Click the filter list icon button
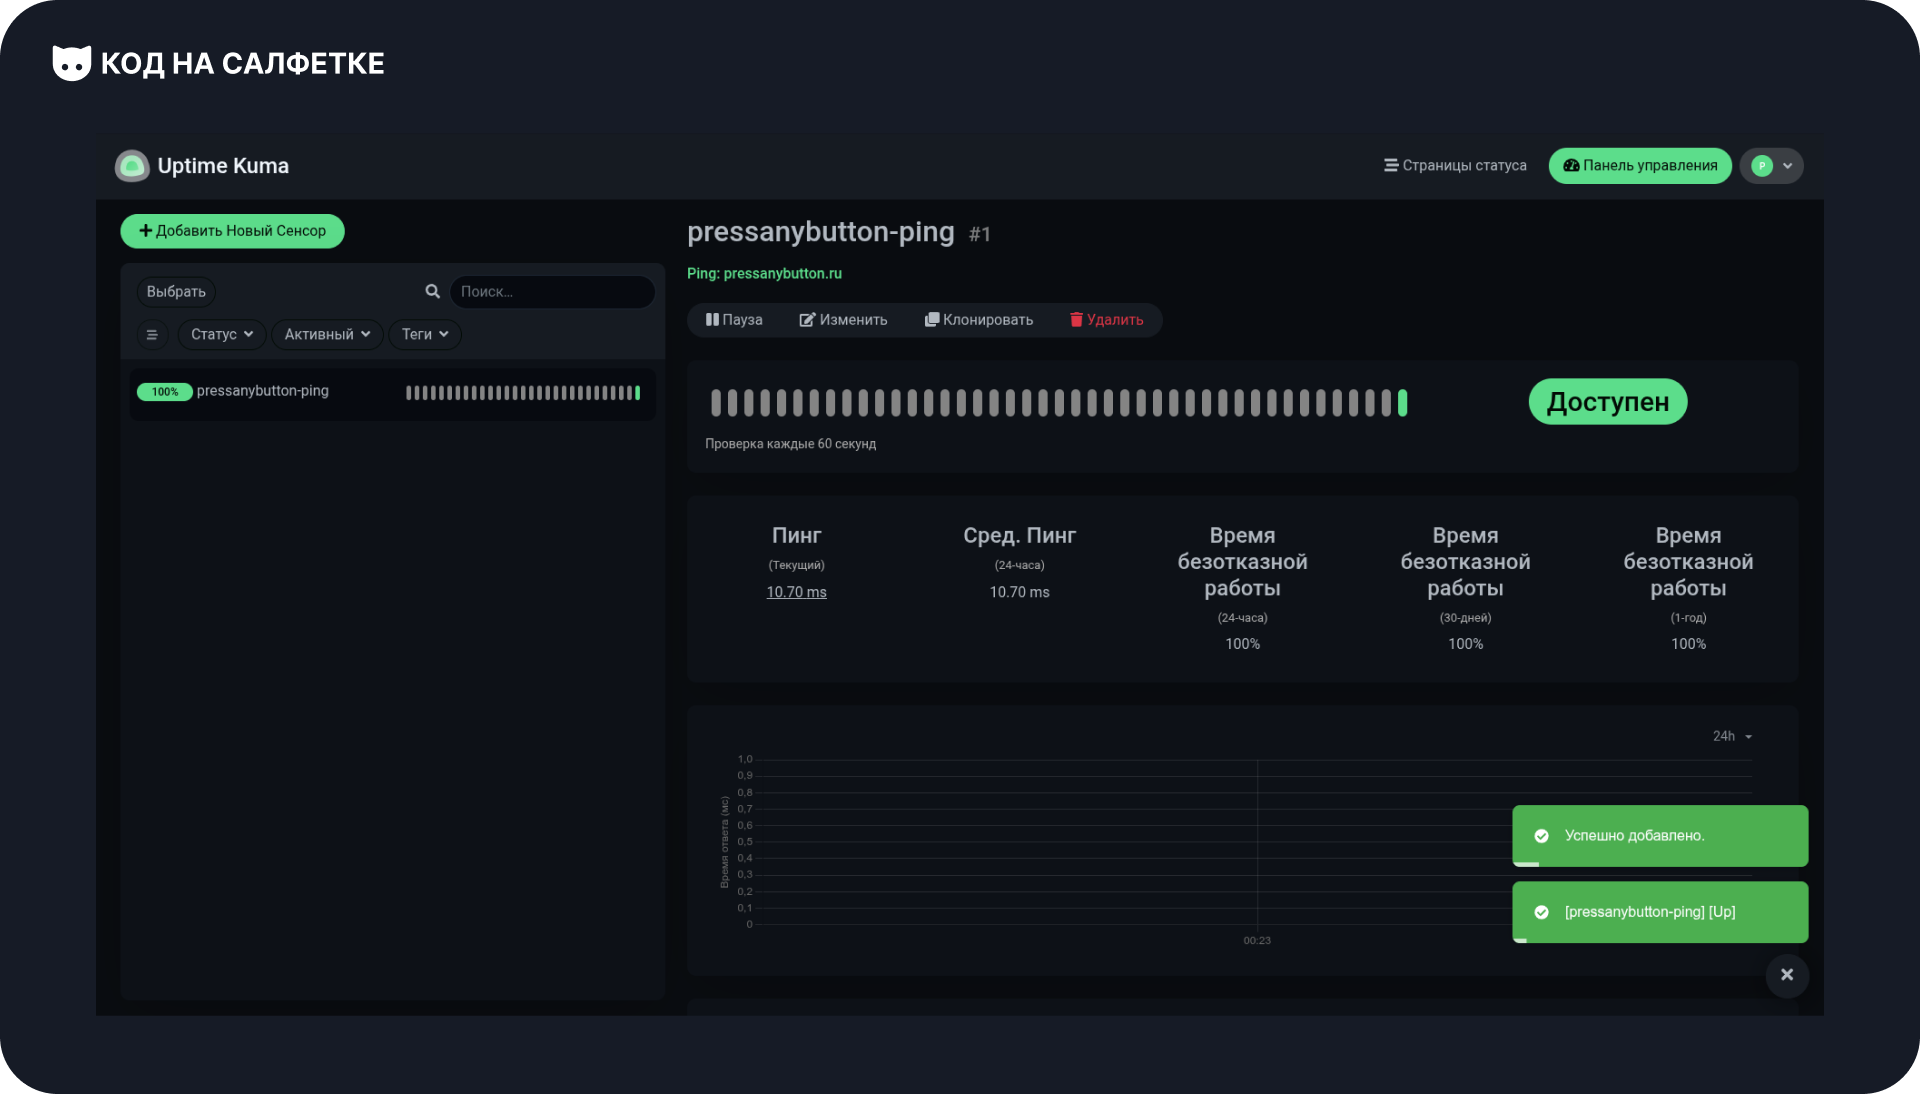1920x1094 pixels. tap(152, 334)
